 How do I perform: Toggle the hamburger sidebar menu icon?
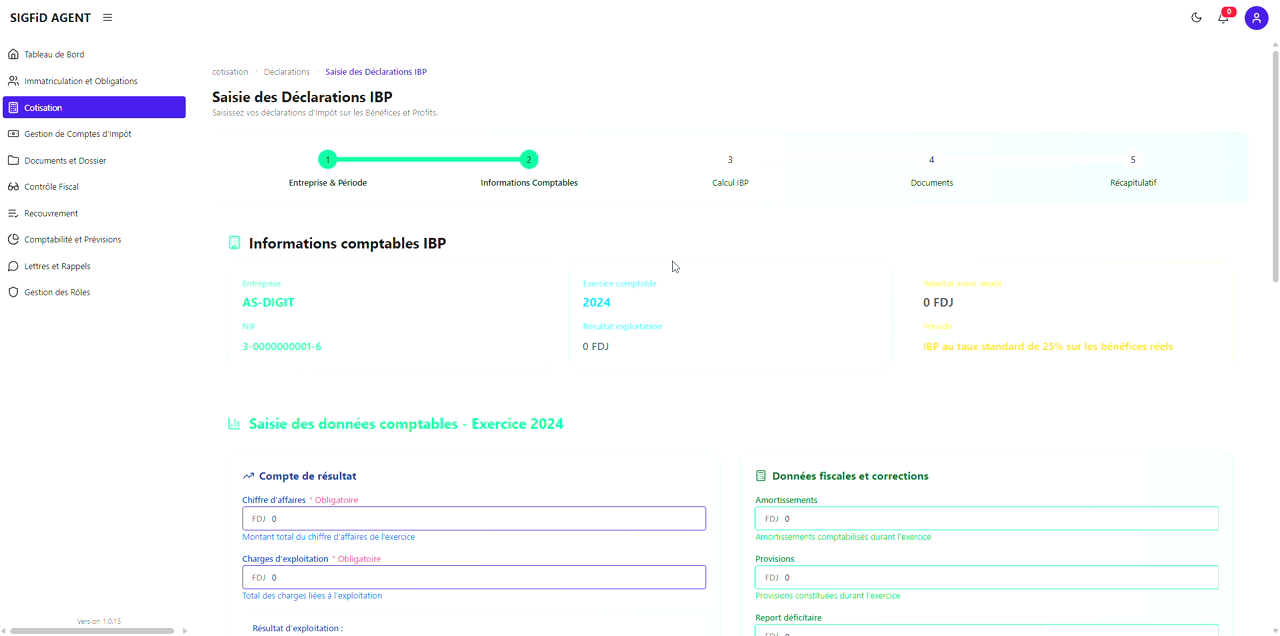(x=107, y=18)
